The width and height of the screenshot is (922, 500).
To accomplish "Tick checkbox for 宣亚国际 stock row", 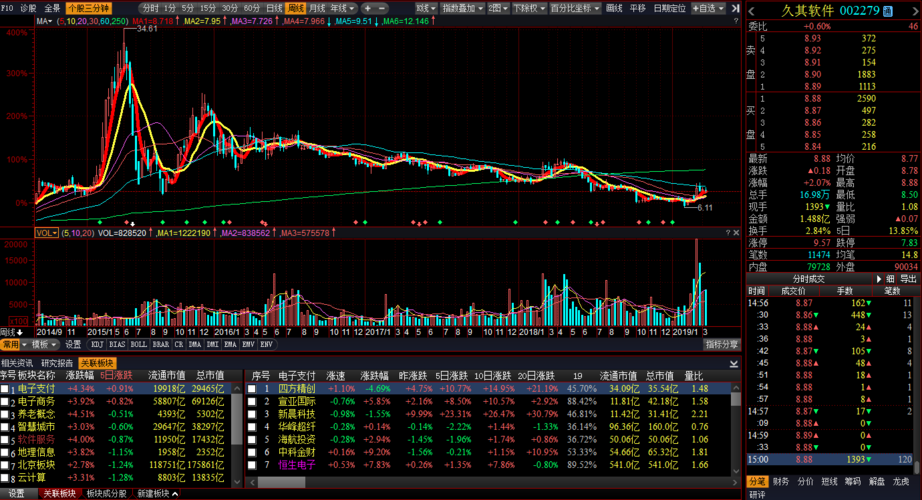I will (x=252, y=402).
